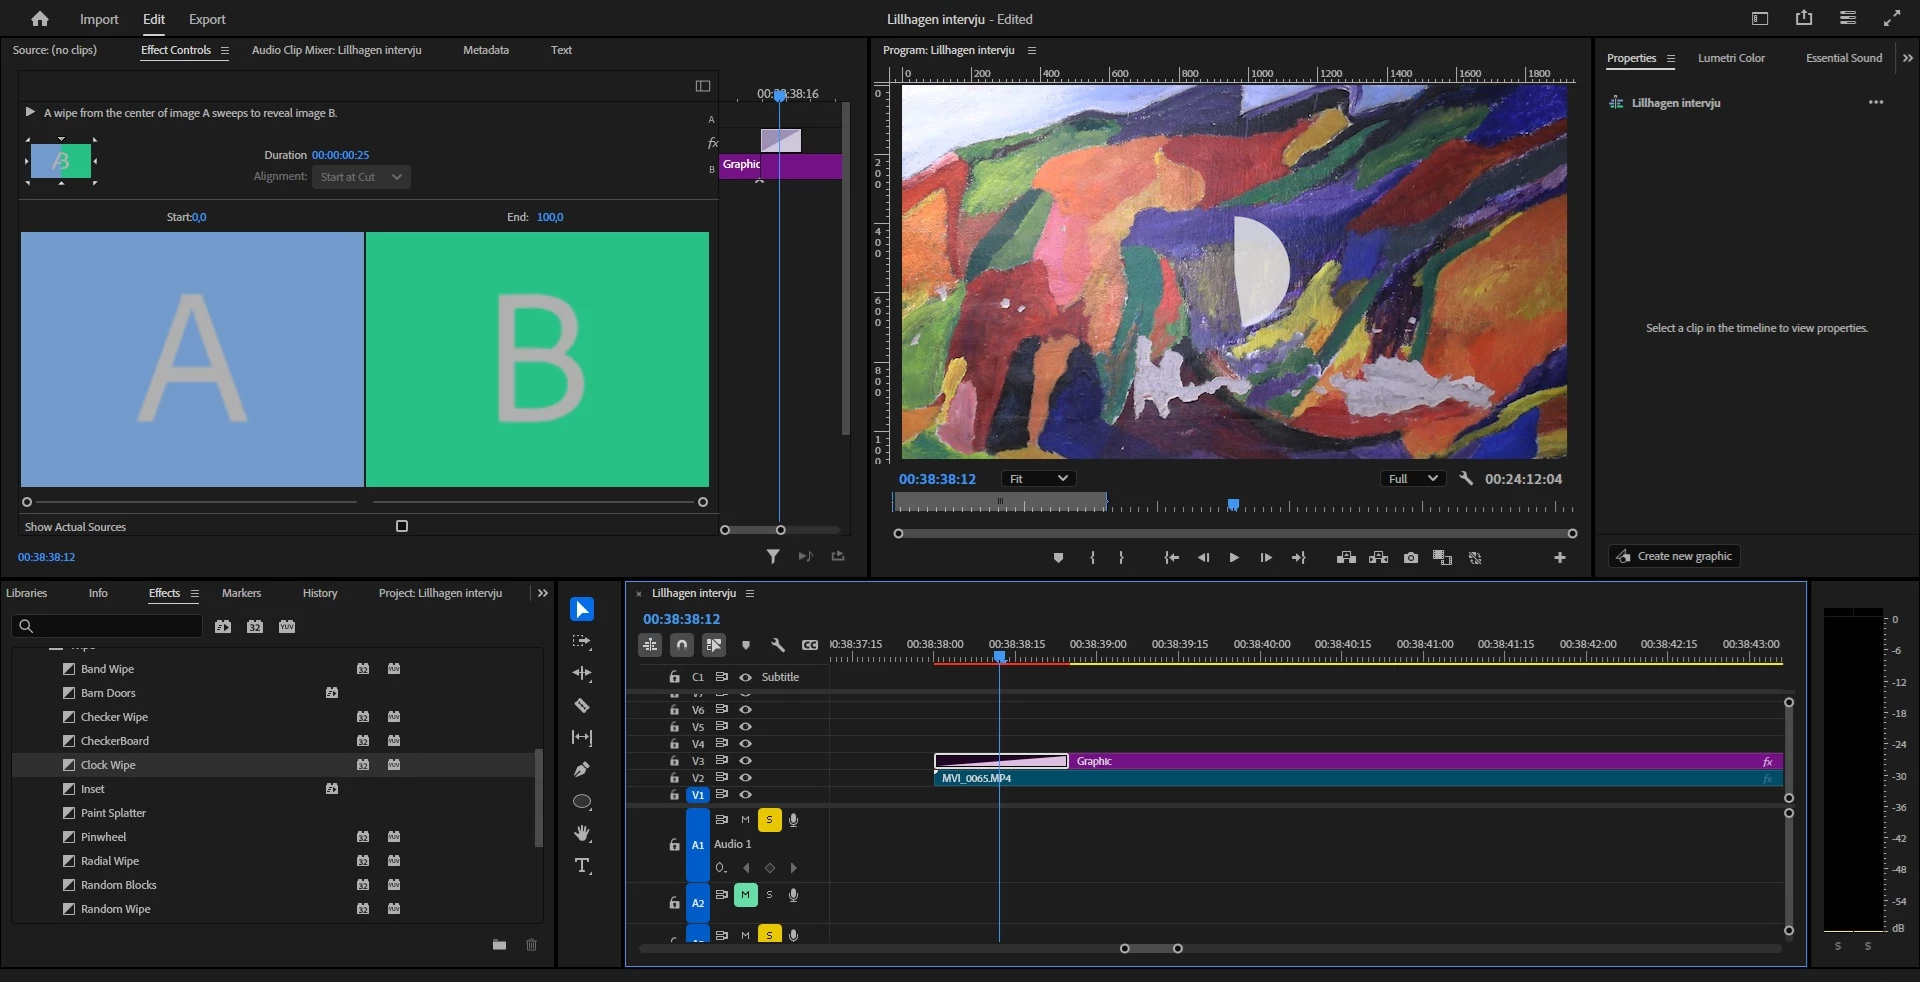
Task: Open the Lillhagen intervju timeline panel menu
Action: (750, 594)
